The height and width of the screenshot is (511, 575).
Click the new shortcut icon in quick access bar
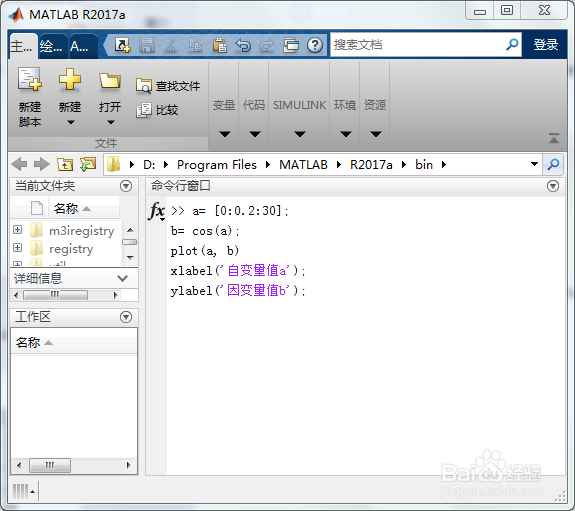click(x=122, y=45)
